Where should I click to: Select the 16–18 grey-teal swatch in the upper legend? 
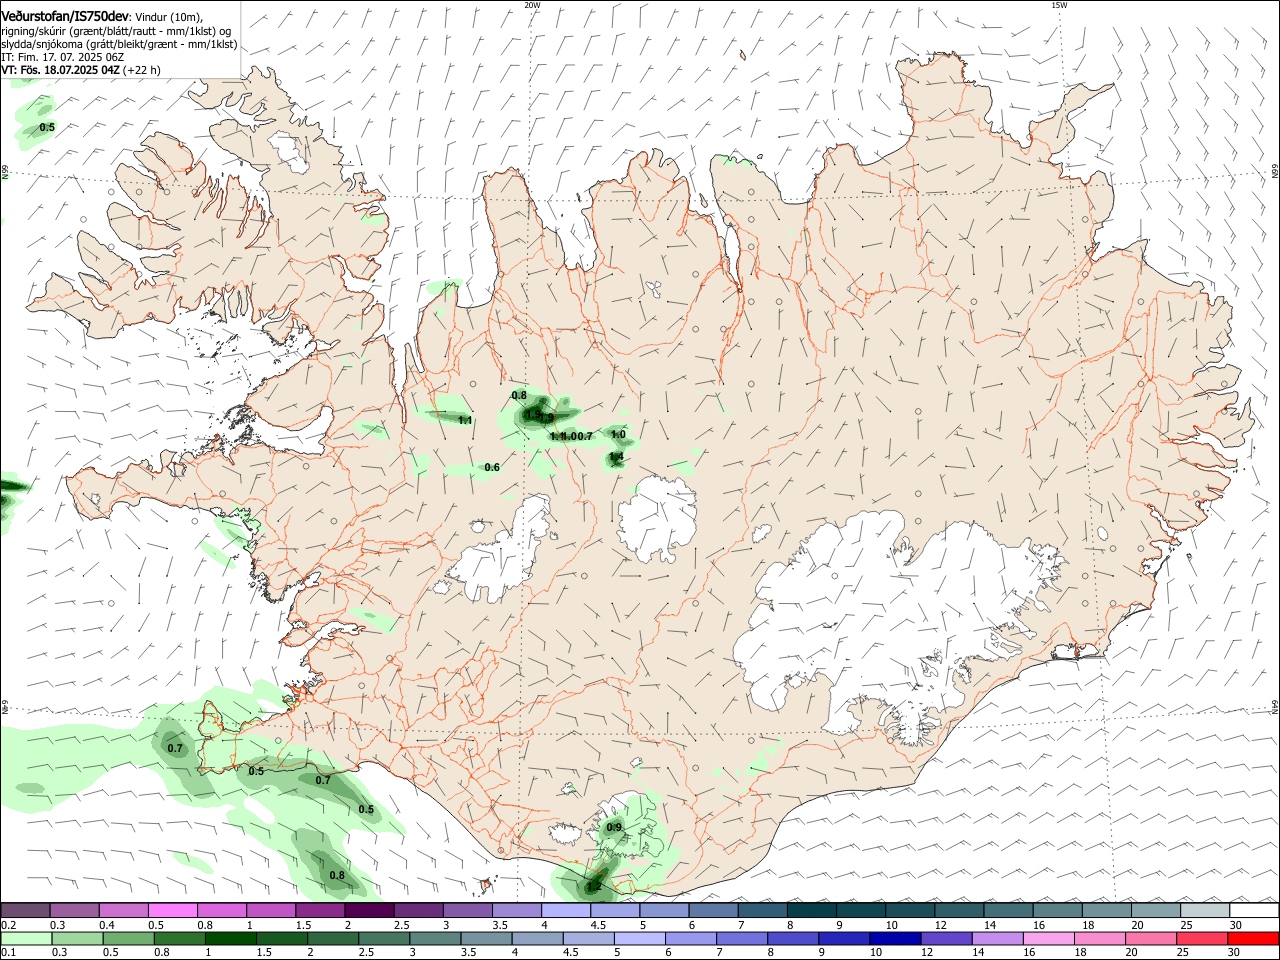pos(1058,910)
